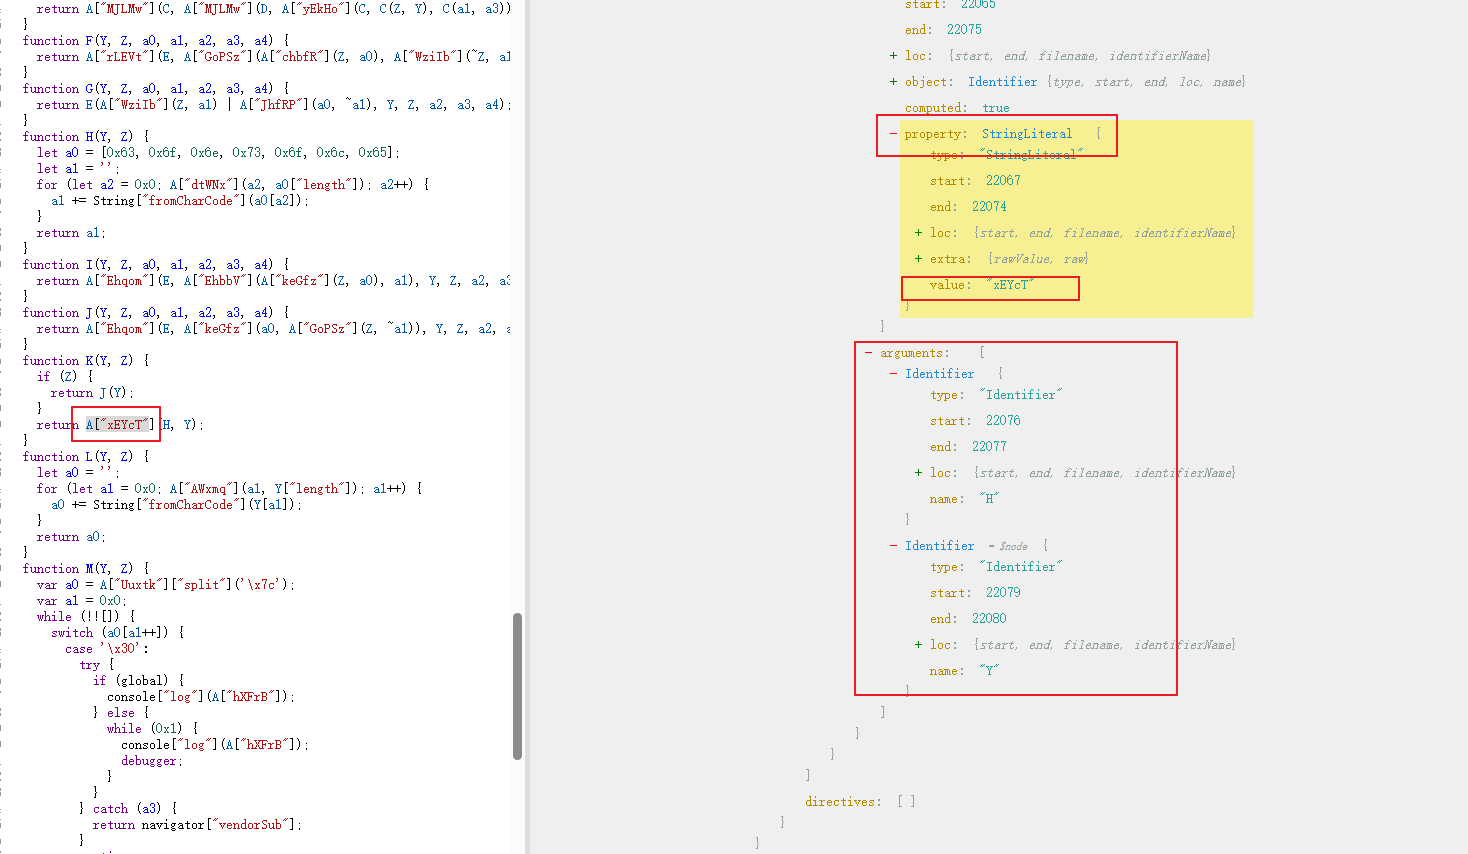Click the function L(Y, Z) declaration
This screenshot has width=1468, height=854.
86,457
